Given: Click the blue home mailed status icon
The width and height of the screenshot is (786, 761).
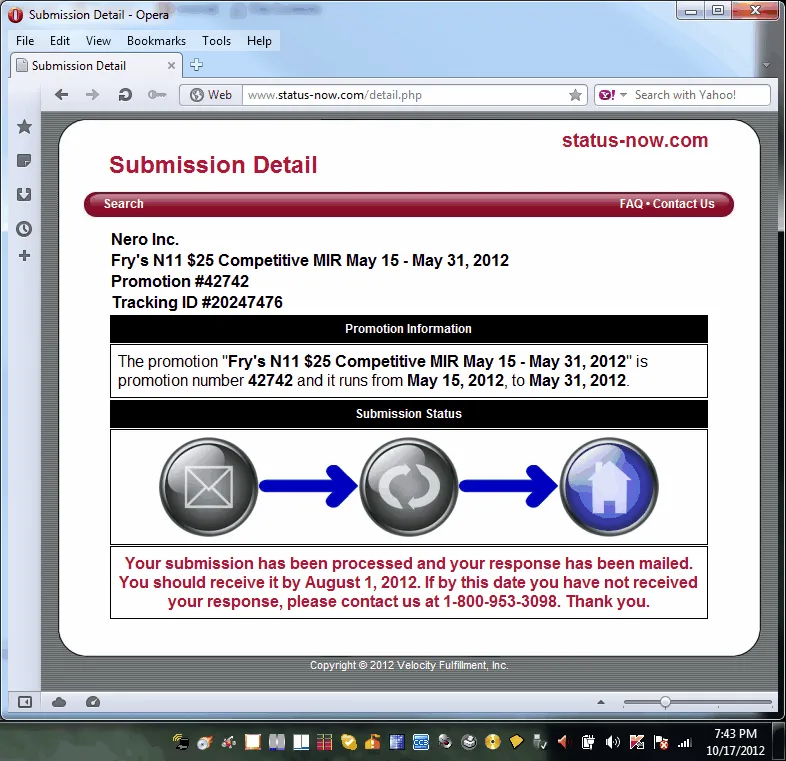Looking at the screenshot, I should point(609,487).
